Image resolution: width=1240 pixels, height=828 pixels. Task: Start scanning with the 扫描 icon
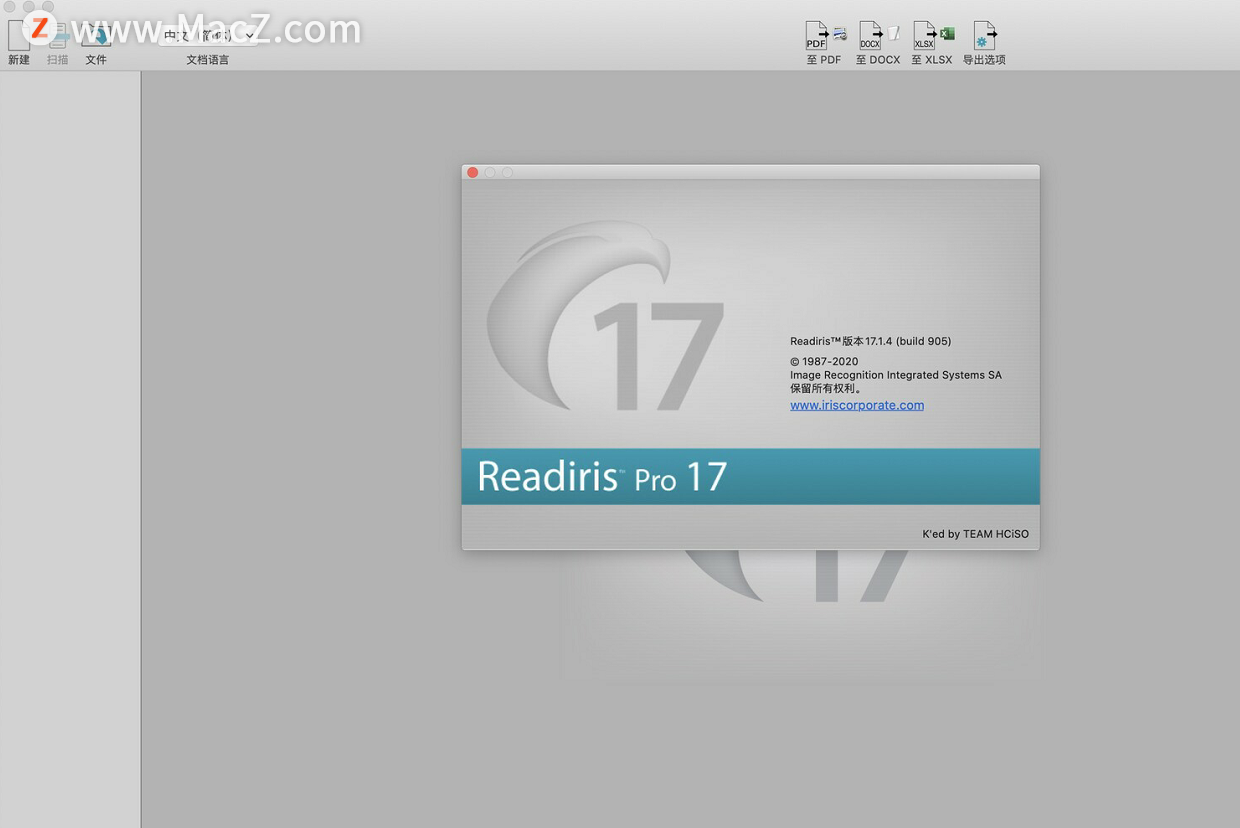pyautogui.click(x=58, y=43)
